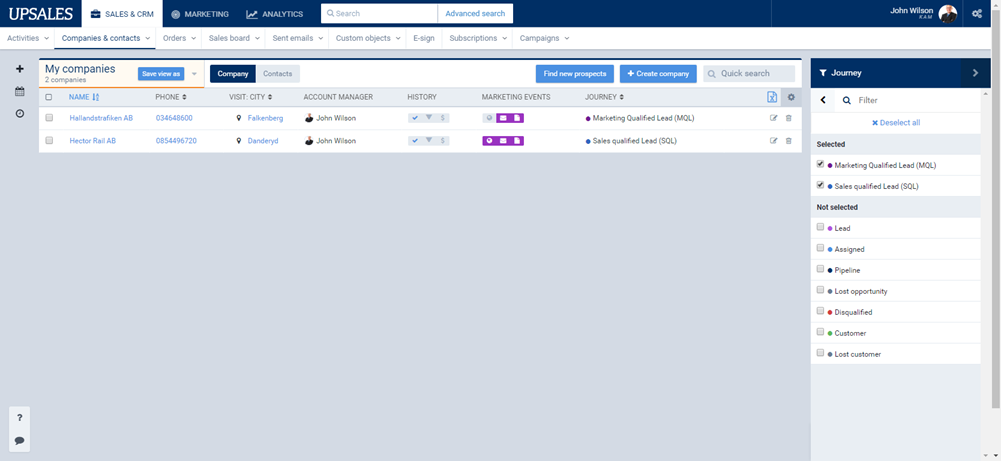Switch to the Analytics section
This screenshot has height=461, width=1001.
[275, 13]
